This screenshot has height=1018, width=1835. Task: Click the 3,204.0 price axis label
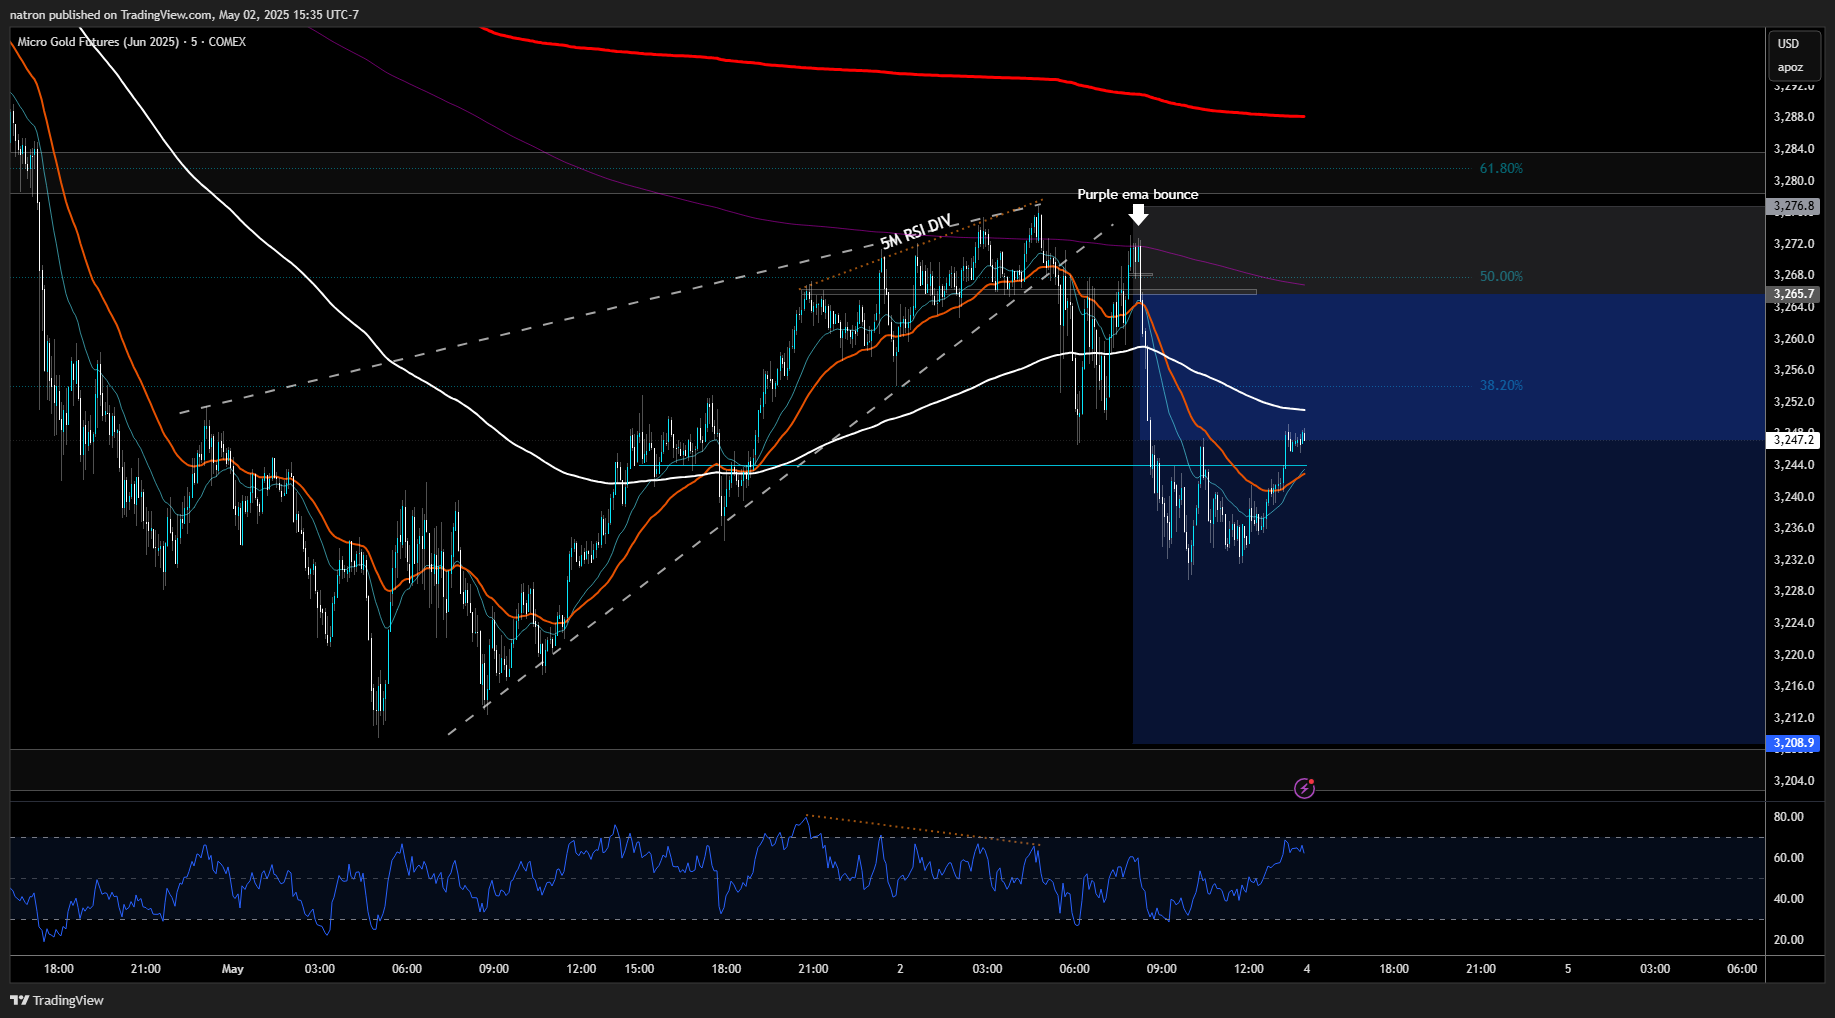(x=1793, y=781)
